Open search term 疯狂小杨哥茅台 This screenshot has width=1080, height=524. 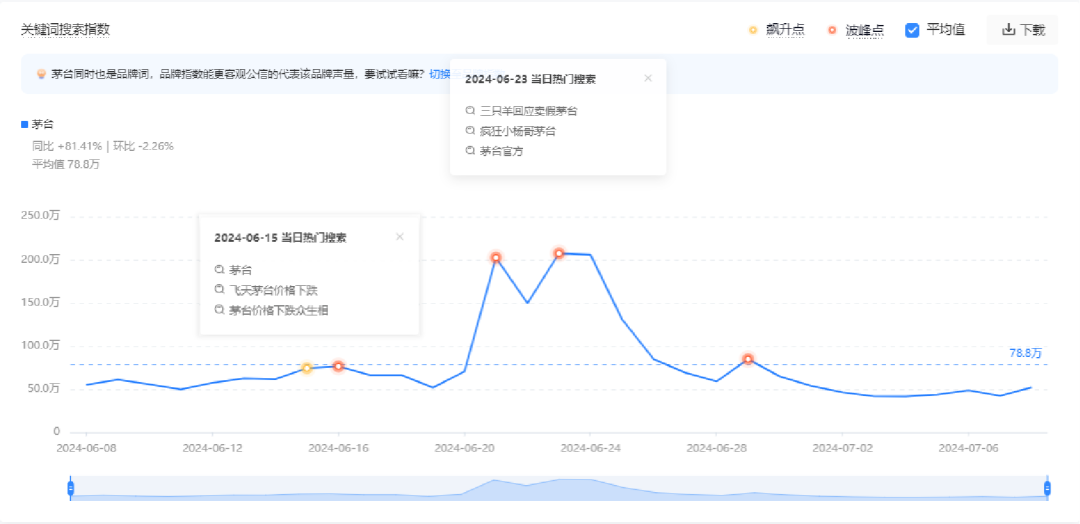point(517,131)
